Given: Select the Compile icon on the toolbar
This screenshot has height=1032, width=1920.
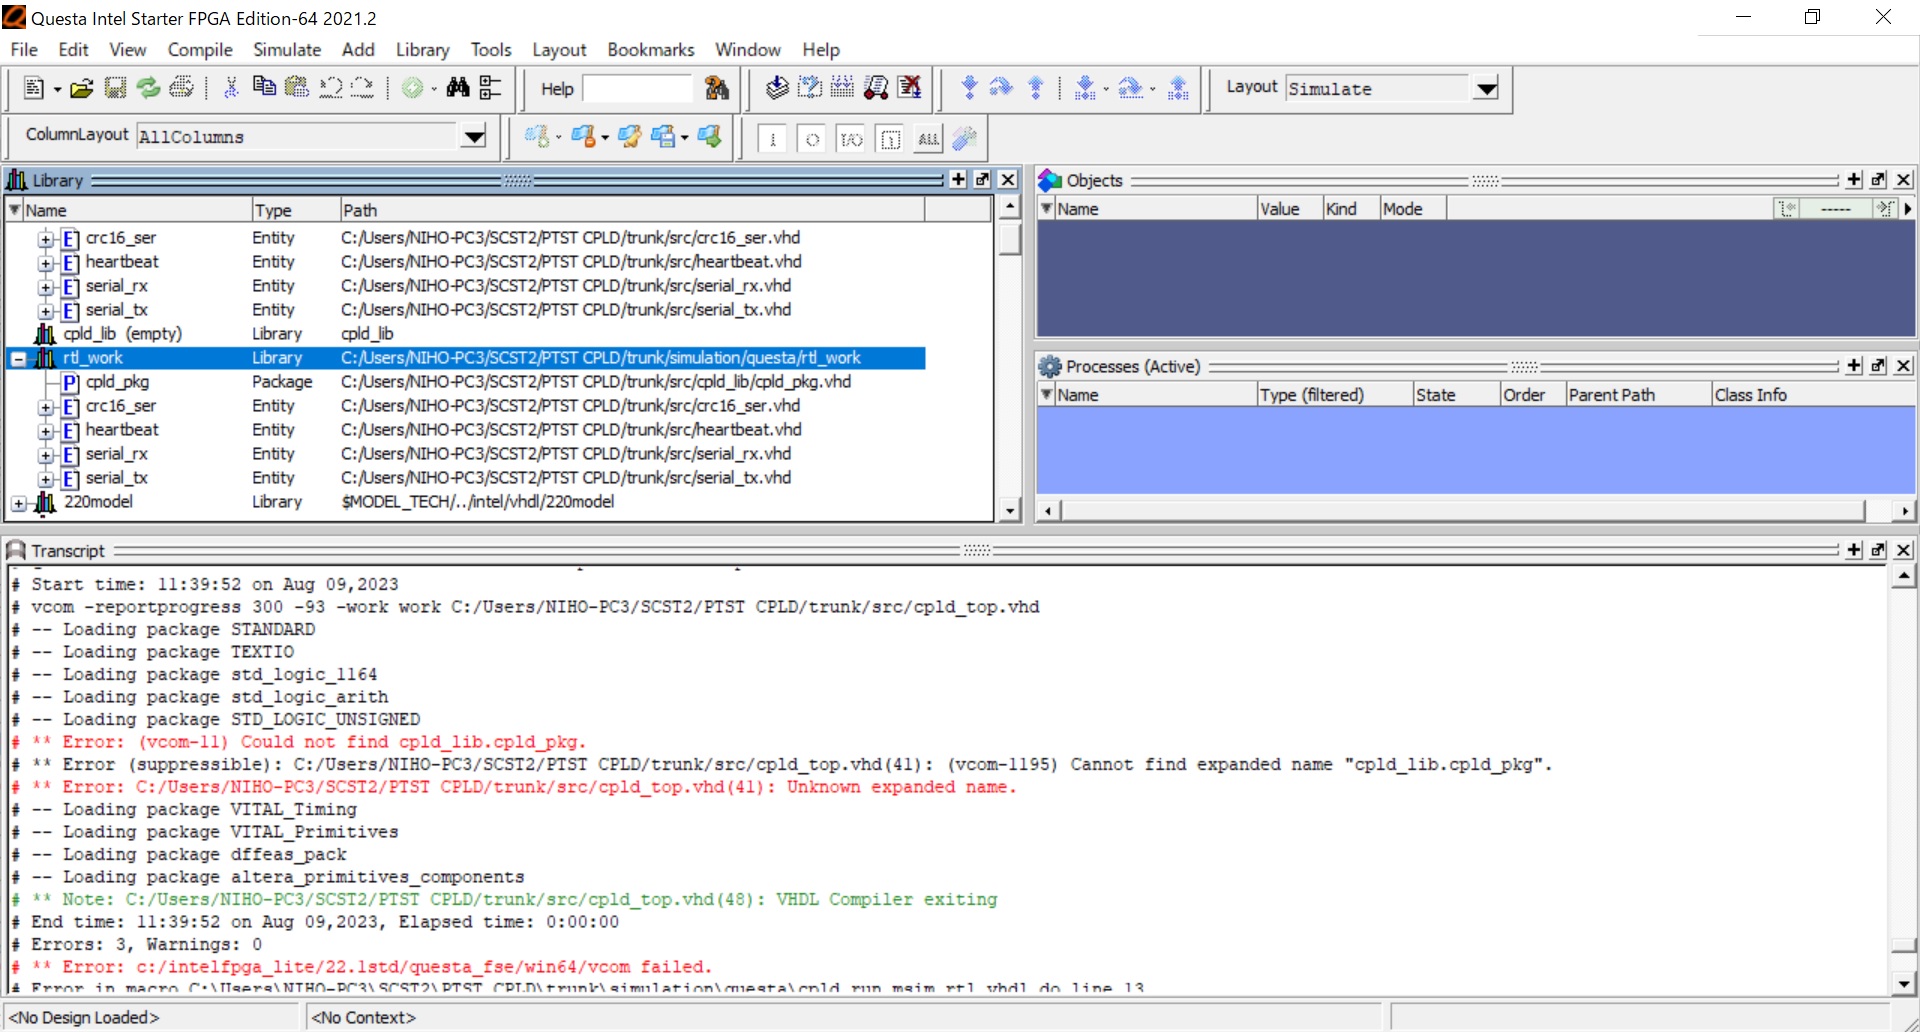Looking at the screenshot, I should pyautogui.click(x=775, y=88).
